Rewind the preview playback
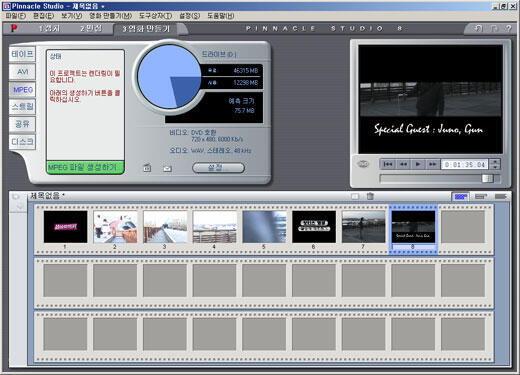Image resolution: width=520 pixels, height=375 pixels. (403, 164)
